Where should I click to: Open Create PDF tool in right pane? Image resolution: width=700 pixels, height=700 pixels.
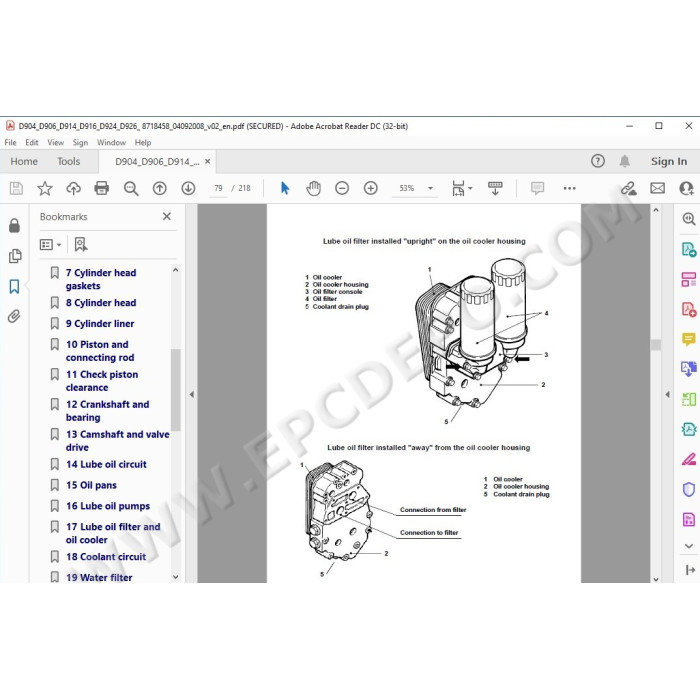click(689, 309)
